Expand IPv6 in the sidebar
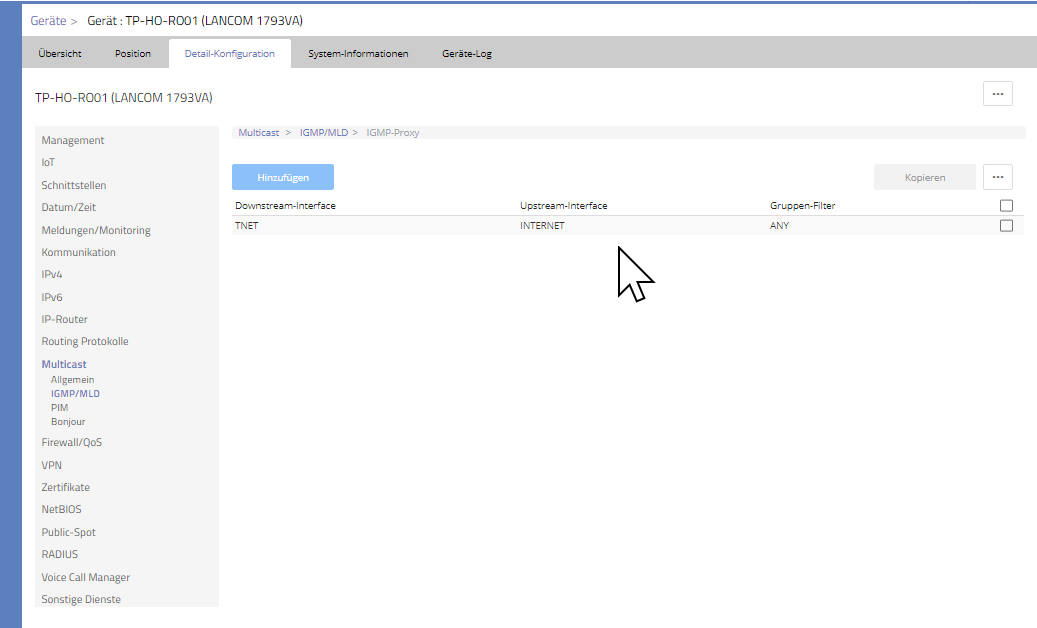 click(52, 297)
